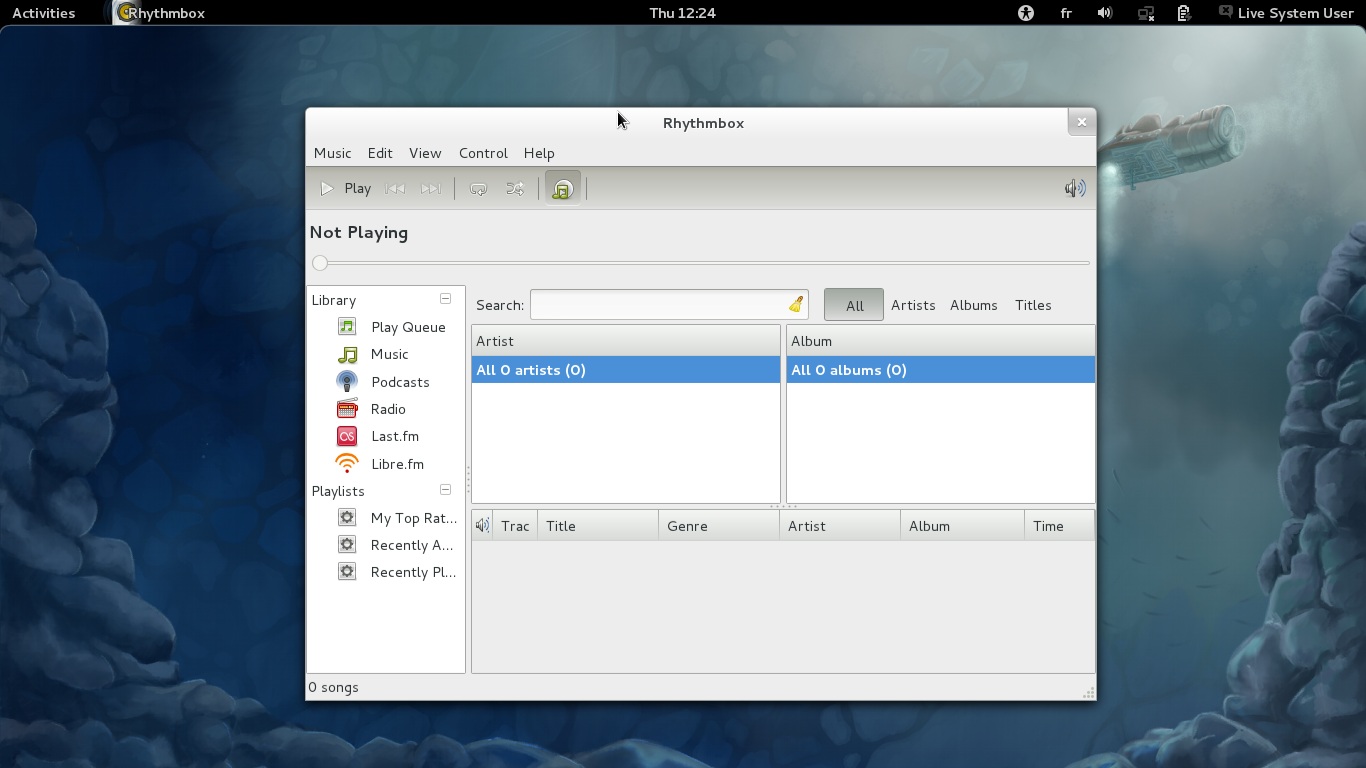Select the Last.fm icon
Image resolution: width=1366 pixels, height=768 pixels.
pos(347,436)
